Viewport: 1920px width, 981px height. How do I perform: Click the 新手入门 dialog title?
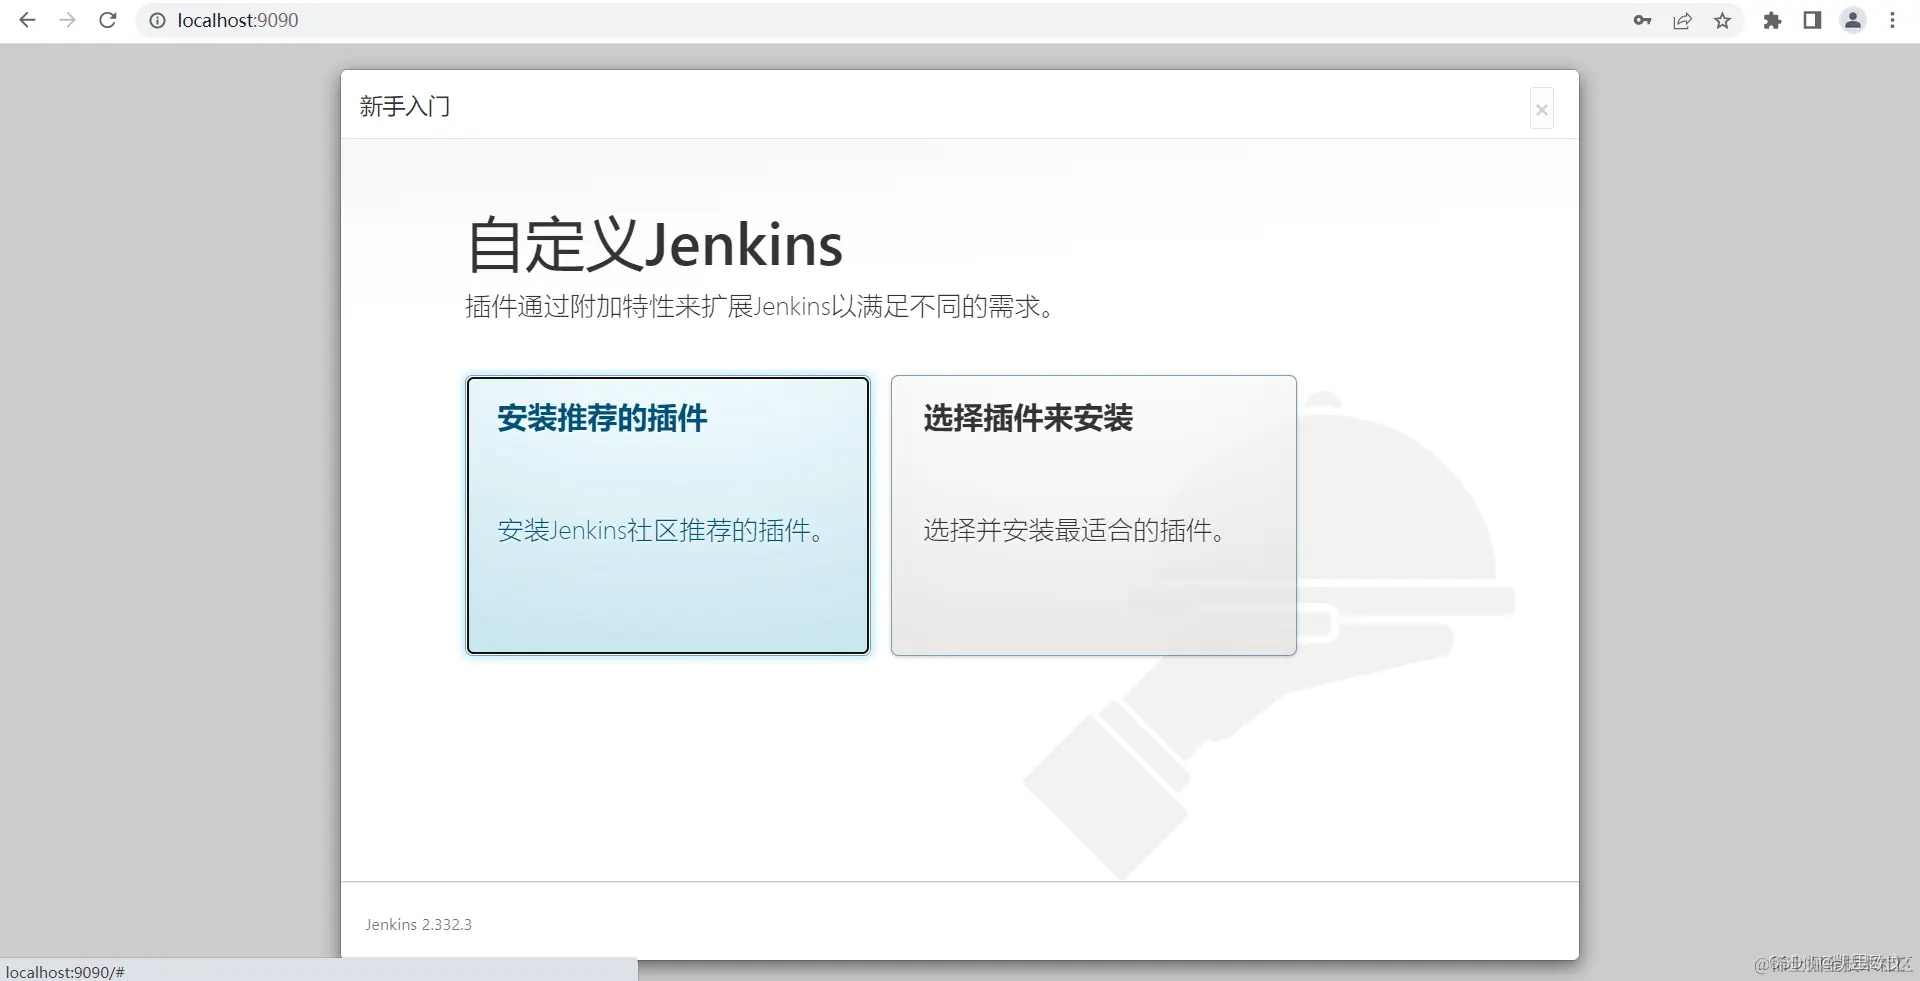pos(405,106)
